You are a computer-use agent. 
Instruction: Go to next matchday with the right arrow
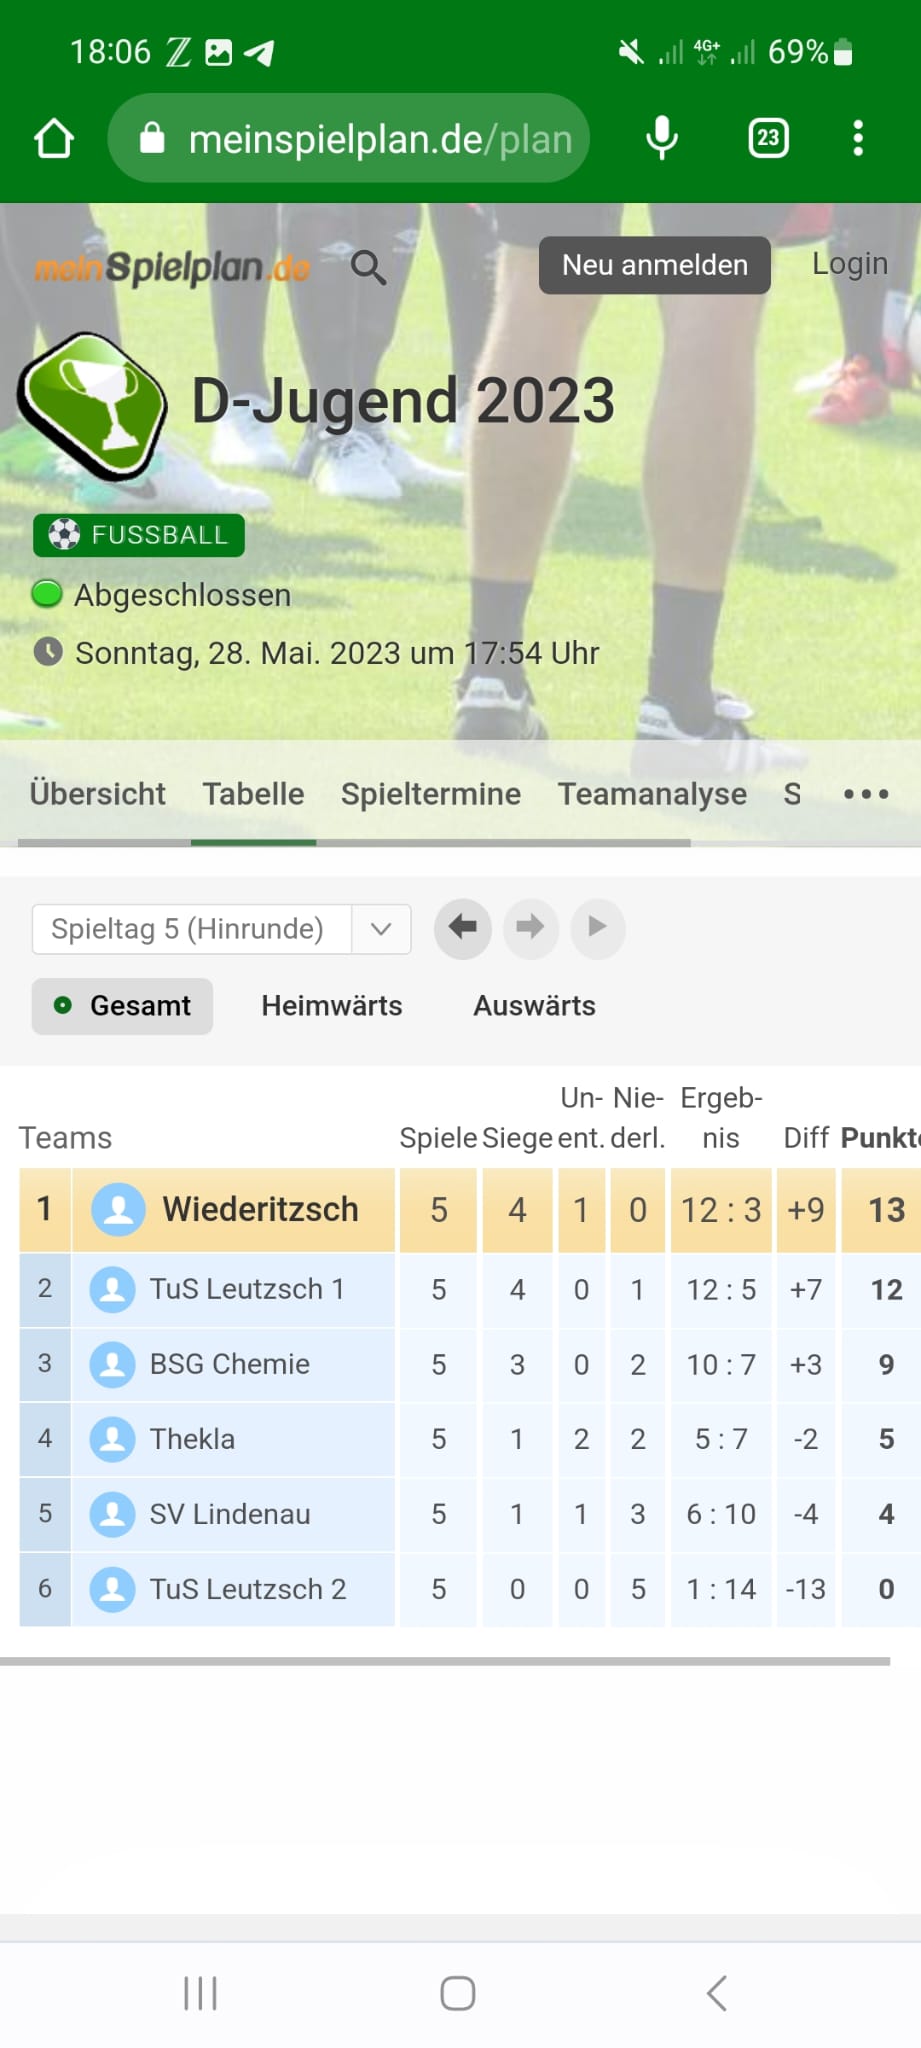coord(530,928)
